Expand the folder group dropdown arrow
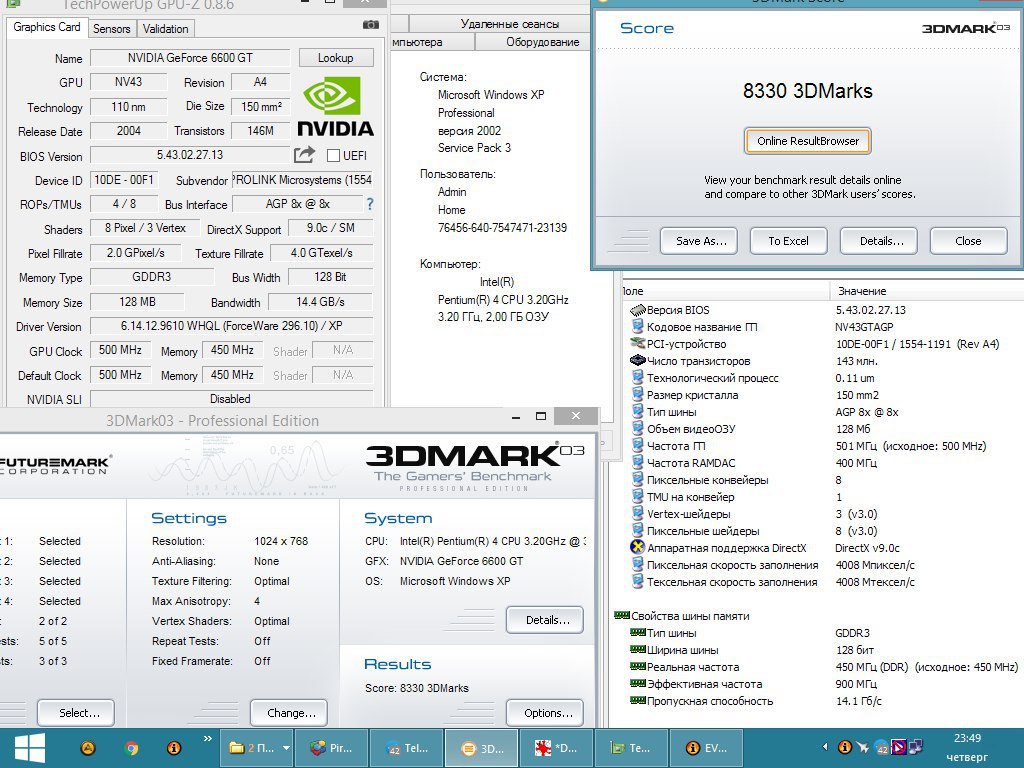1024x768 pixels. (285, 748)
